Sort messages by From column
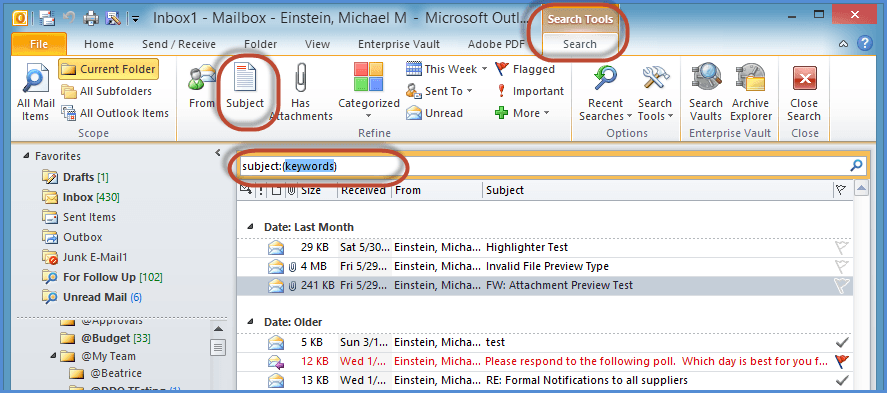 tap(437, 191)
